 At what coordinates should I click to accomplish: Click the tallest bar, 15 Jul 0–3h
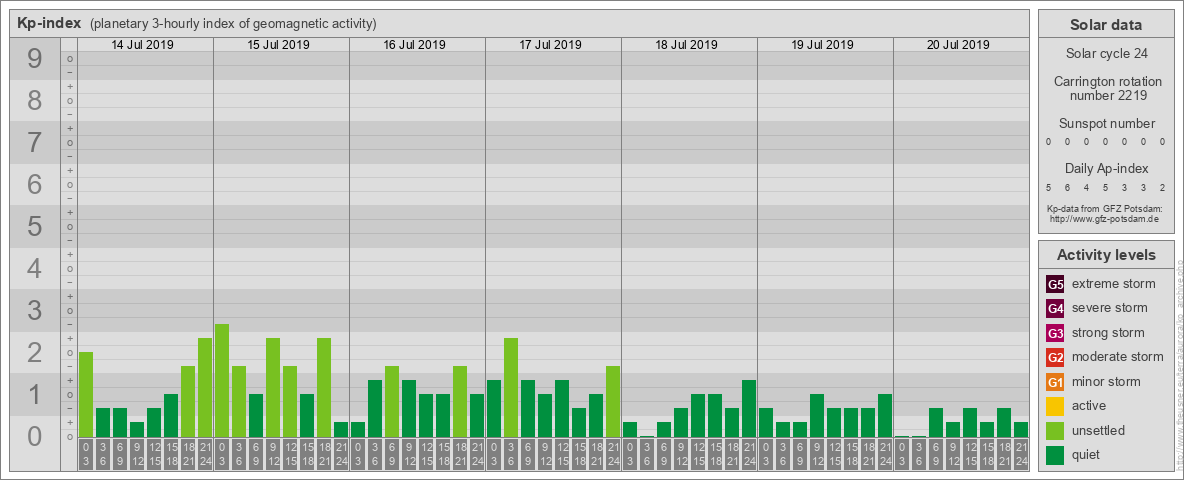[222, 380]
